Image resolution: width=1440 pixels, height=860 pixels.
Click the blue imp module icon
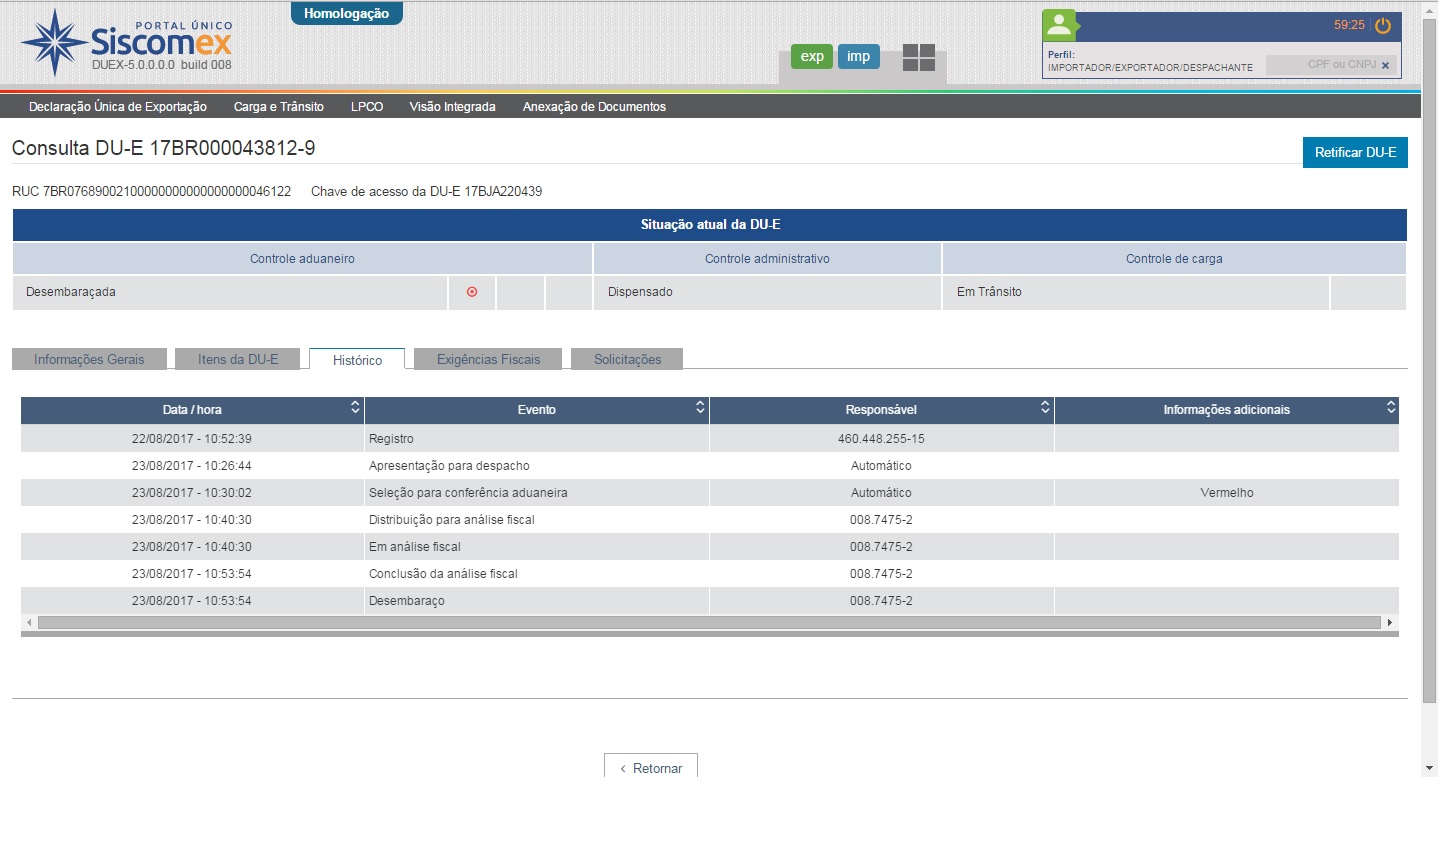tap(858, 57)
